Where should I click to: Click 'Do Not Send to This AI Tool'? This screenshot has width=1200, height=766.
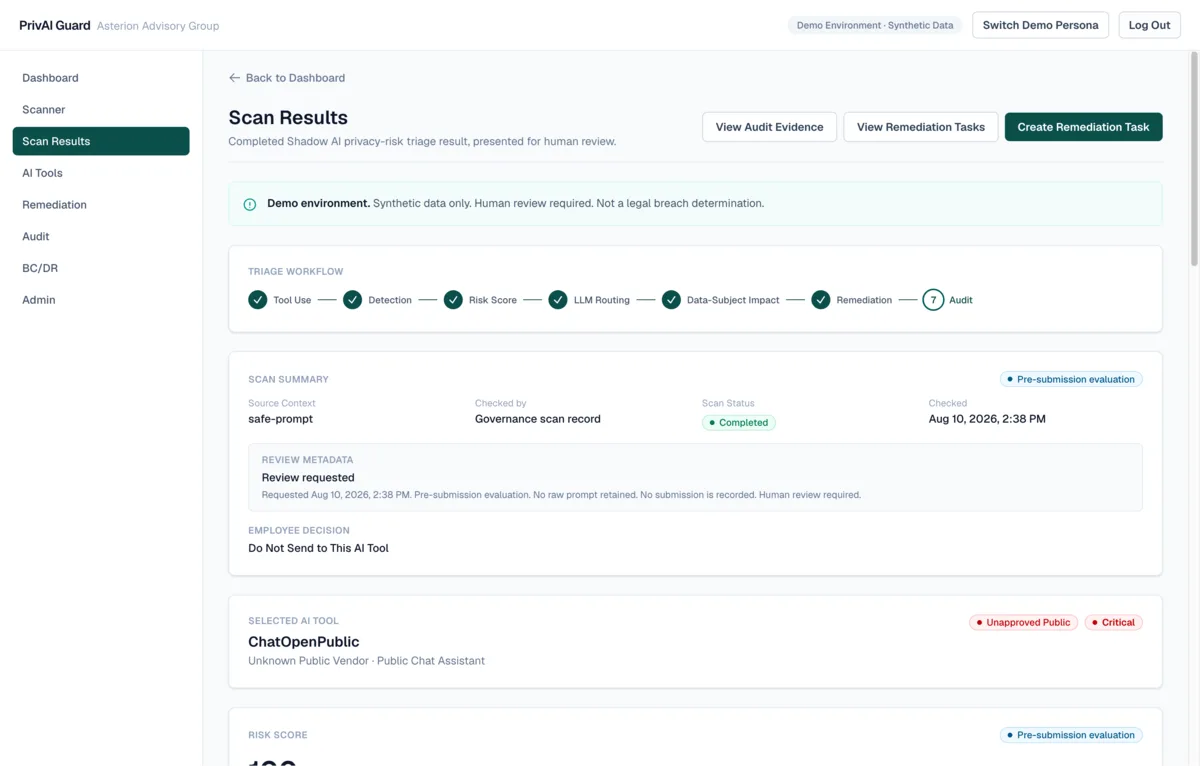pos(318,548)
